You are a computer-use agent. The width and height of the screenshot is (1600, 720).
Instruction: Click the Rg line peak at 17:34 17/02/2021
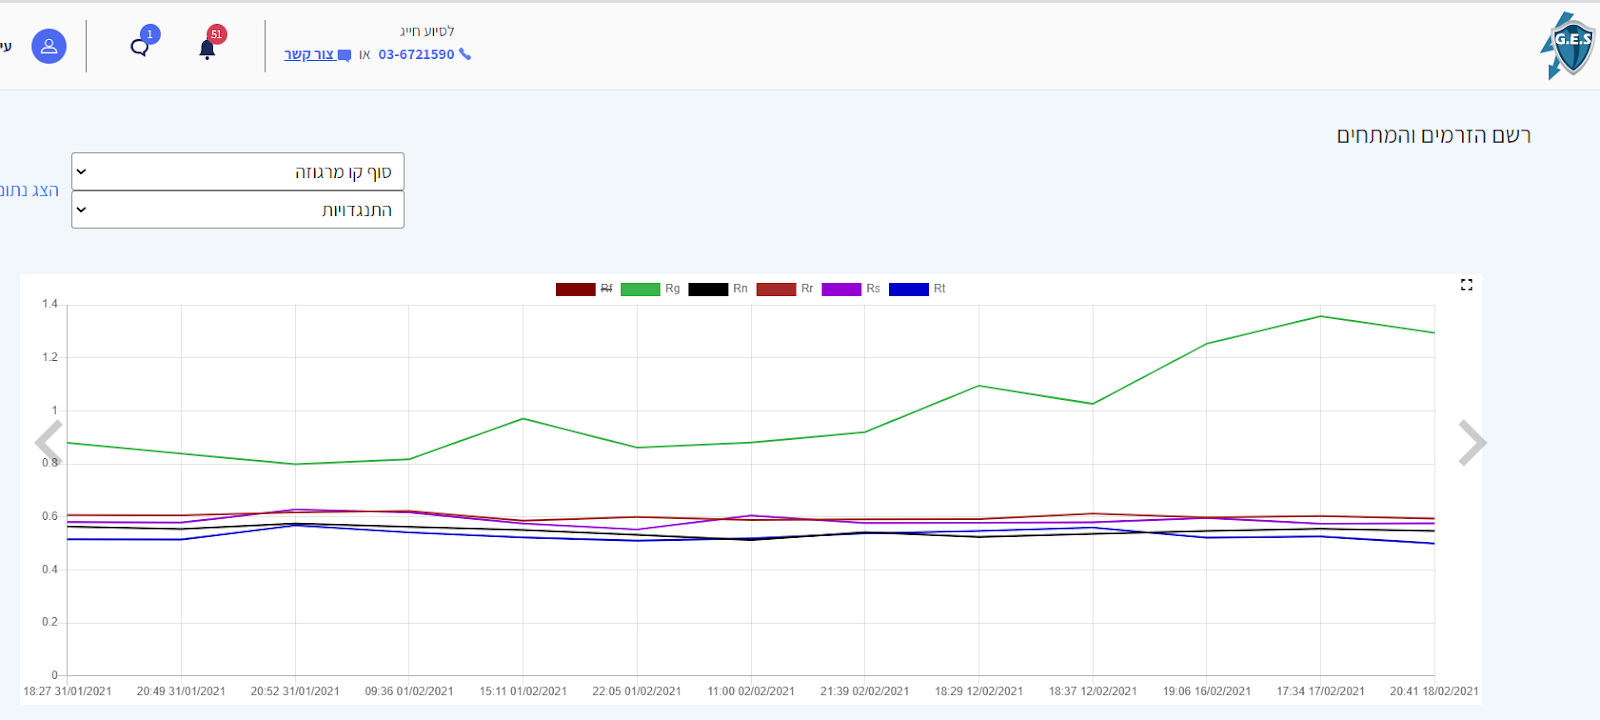(x=1320, y=316)
